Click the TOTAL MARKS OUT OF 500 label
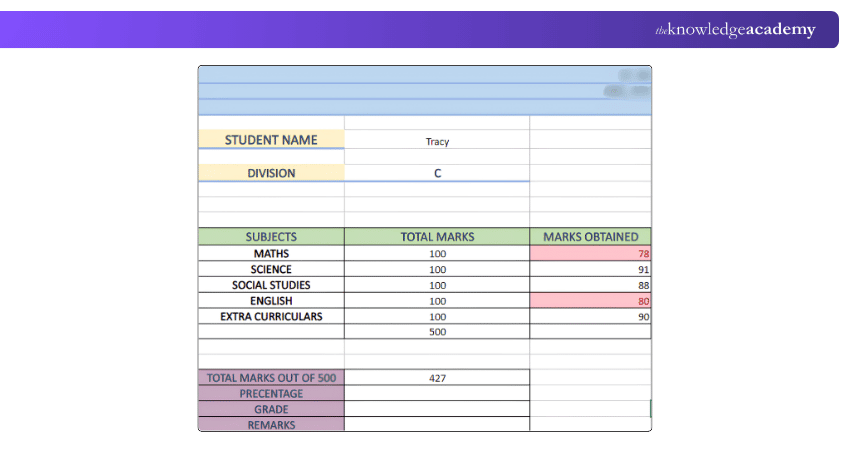This screenshot has width=850, height=450. pos(271,377)
